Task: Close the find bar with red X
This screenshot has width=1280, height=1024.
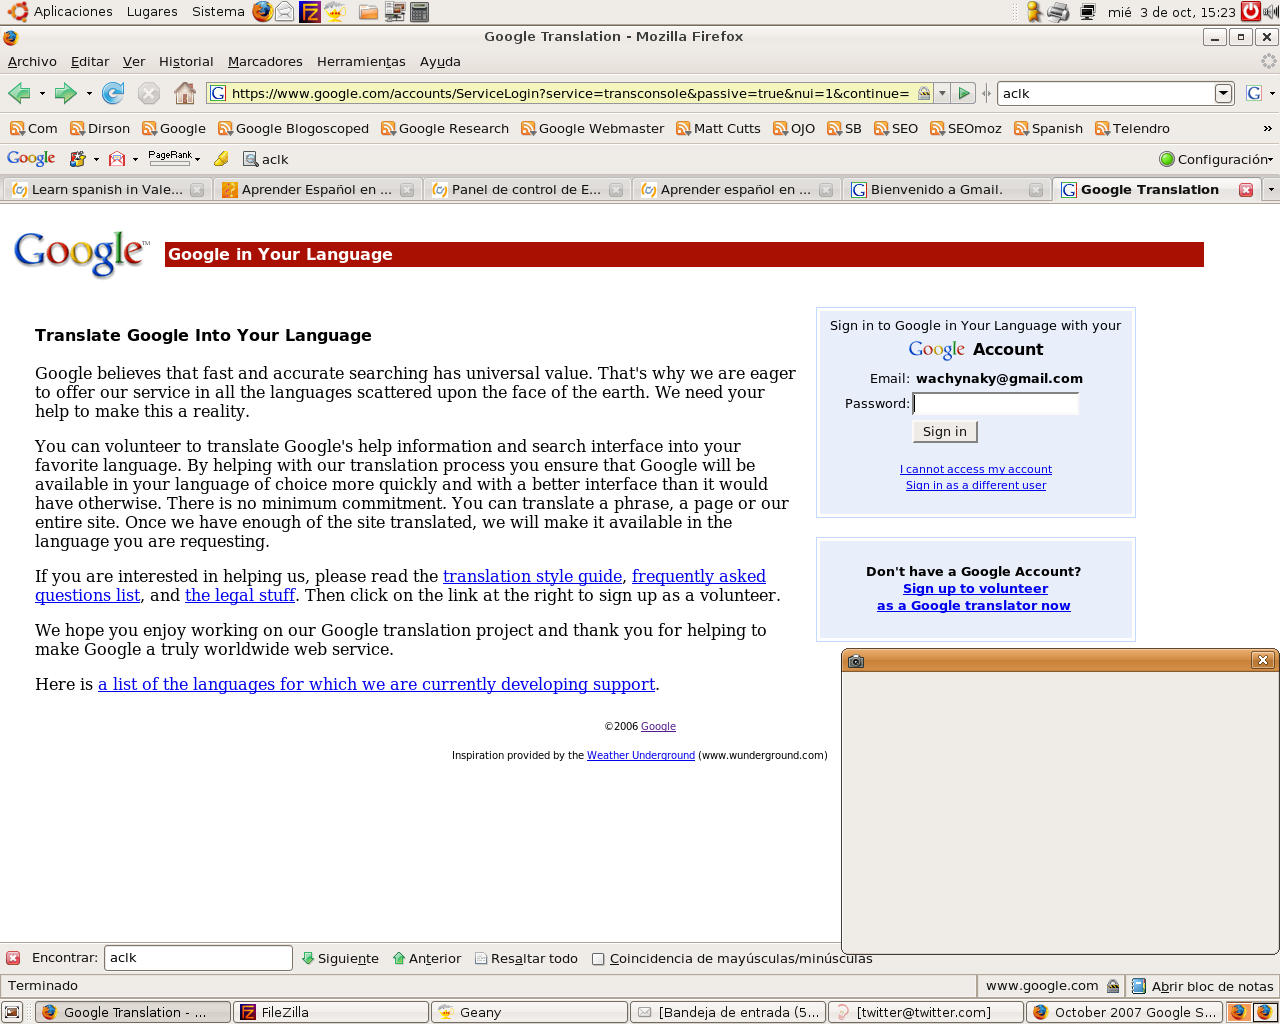Action: click(x=13, y=958)
